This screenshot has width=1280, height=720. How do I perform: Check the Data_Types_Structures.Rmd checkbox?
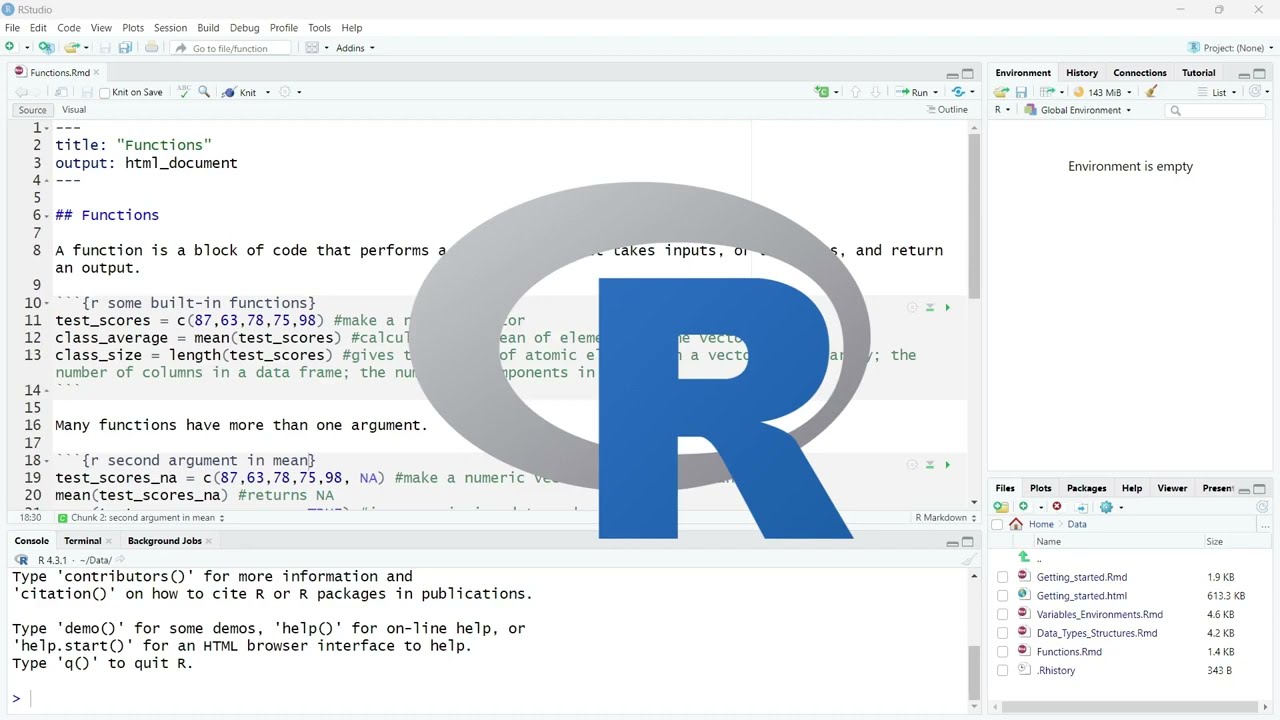pos(1002,633)
